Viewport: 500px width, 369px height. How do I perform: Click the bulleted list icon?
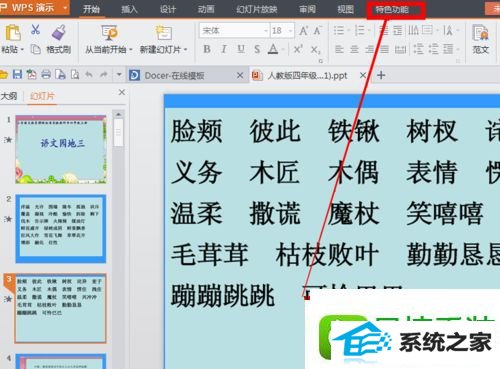(339, 30)
